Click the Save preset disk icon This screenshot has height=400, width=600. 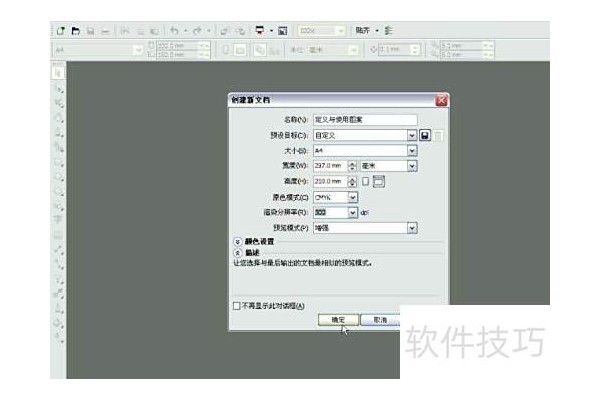[x=425, y=135]
